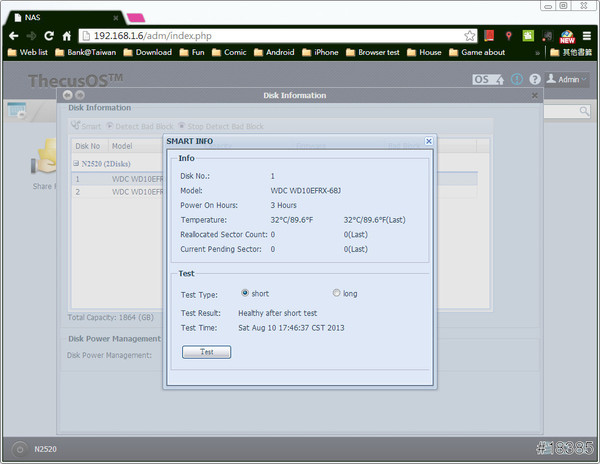Click the ThecusOS help question mark icon
Screen dimensions: 600x464
(535, 79)
